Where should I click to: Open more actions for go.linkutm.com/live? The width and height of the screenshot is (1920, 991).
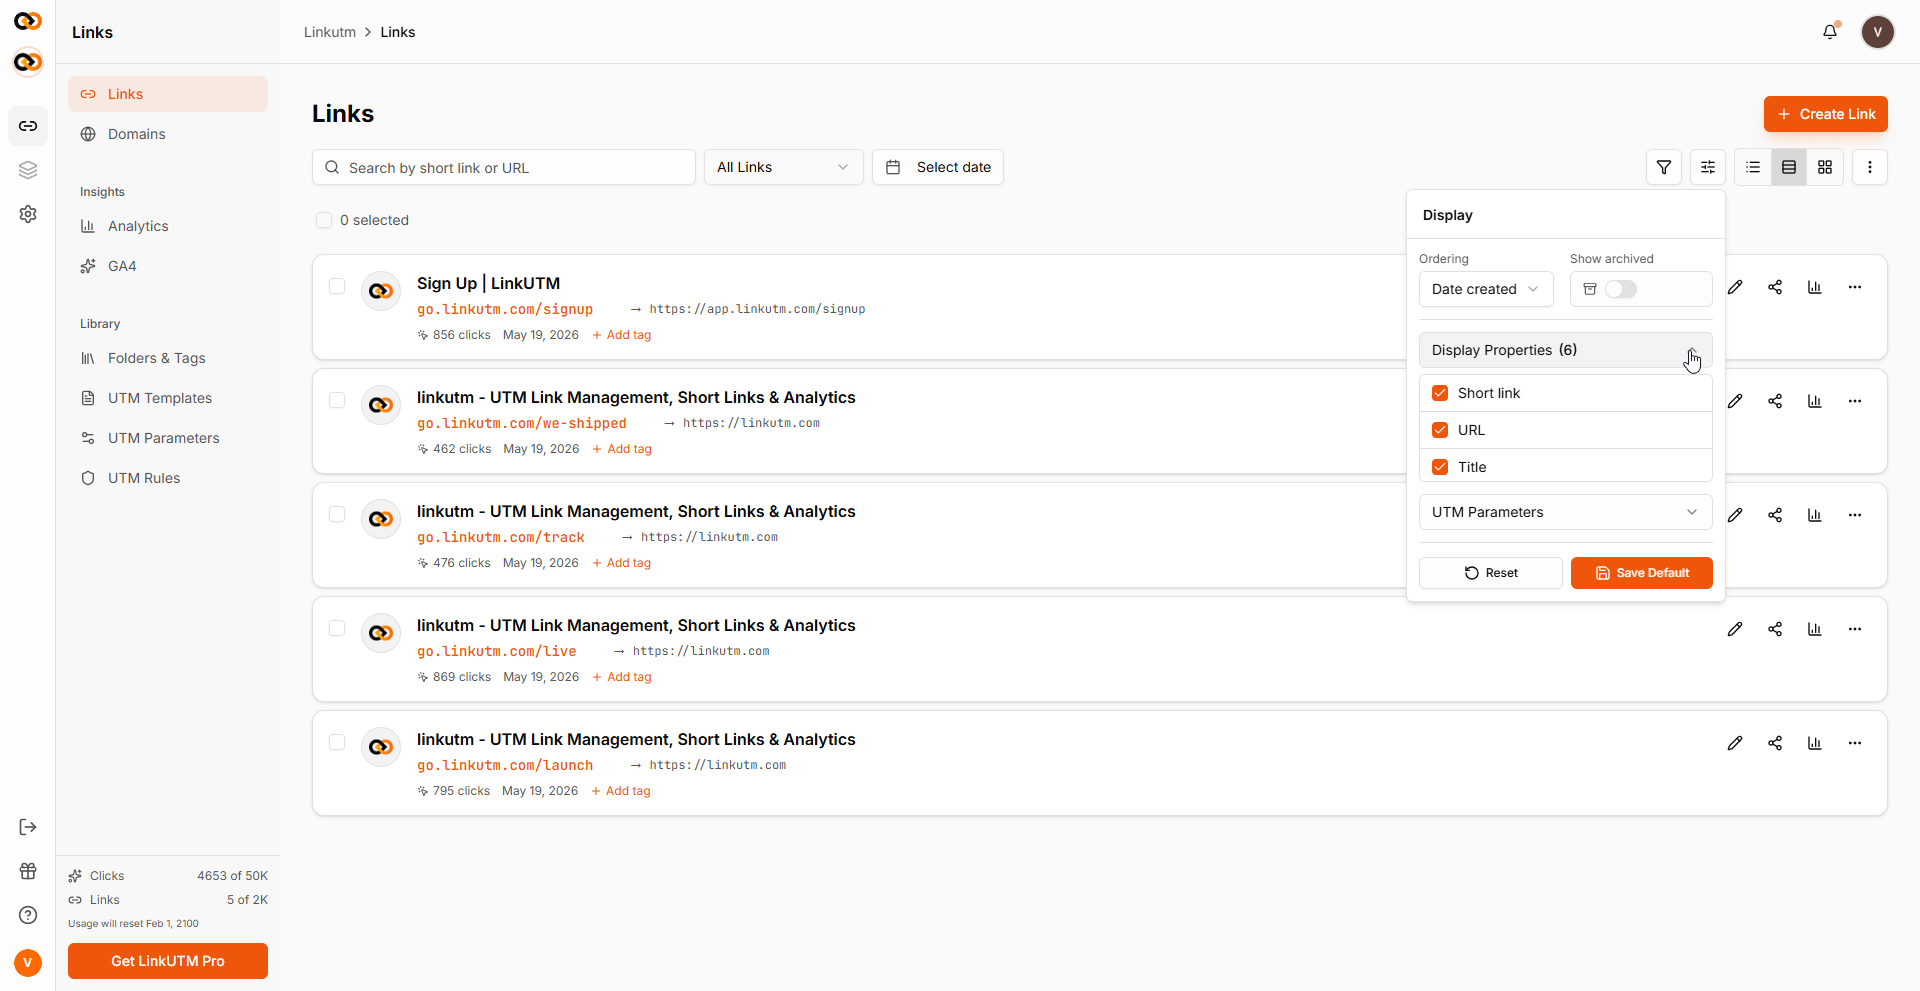[1855, 629]
